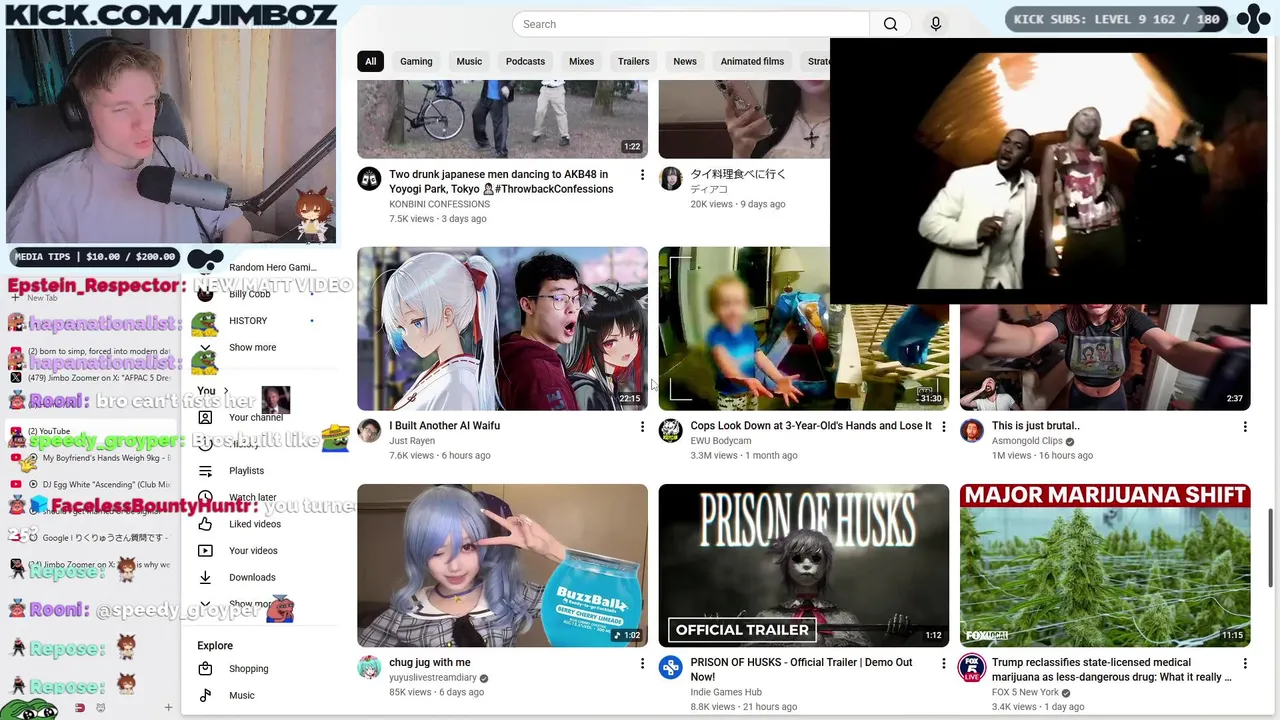The height and width of the screenshot is (720, 1280).
Task: Open options for Cops Look Down video
Action: 943,427
